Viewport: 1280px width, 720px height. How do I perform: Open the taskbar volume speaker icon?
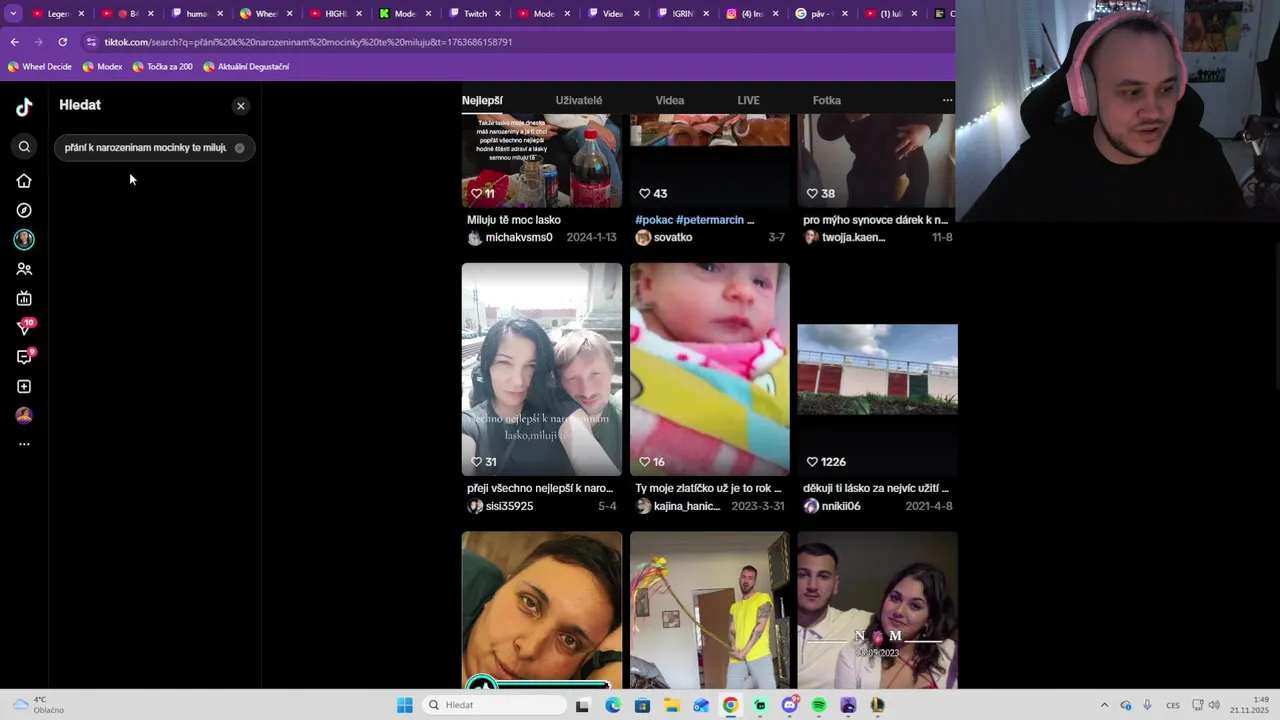tap(1214, 705)
